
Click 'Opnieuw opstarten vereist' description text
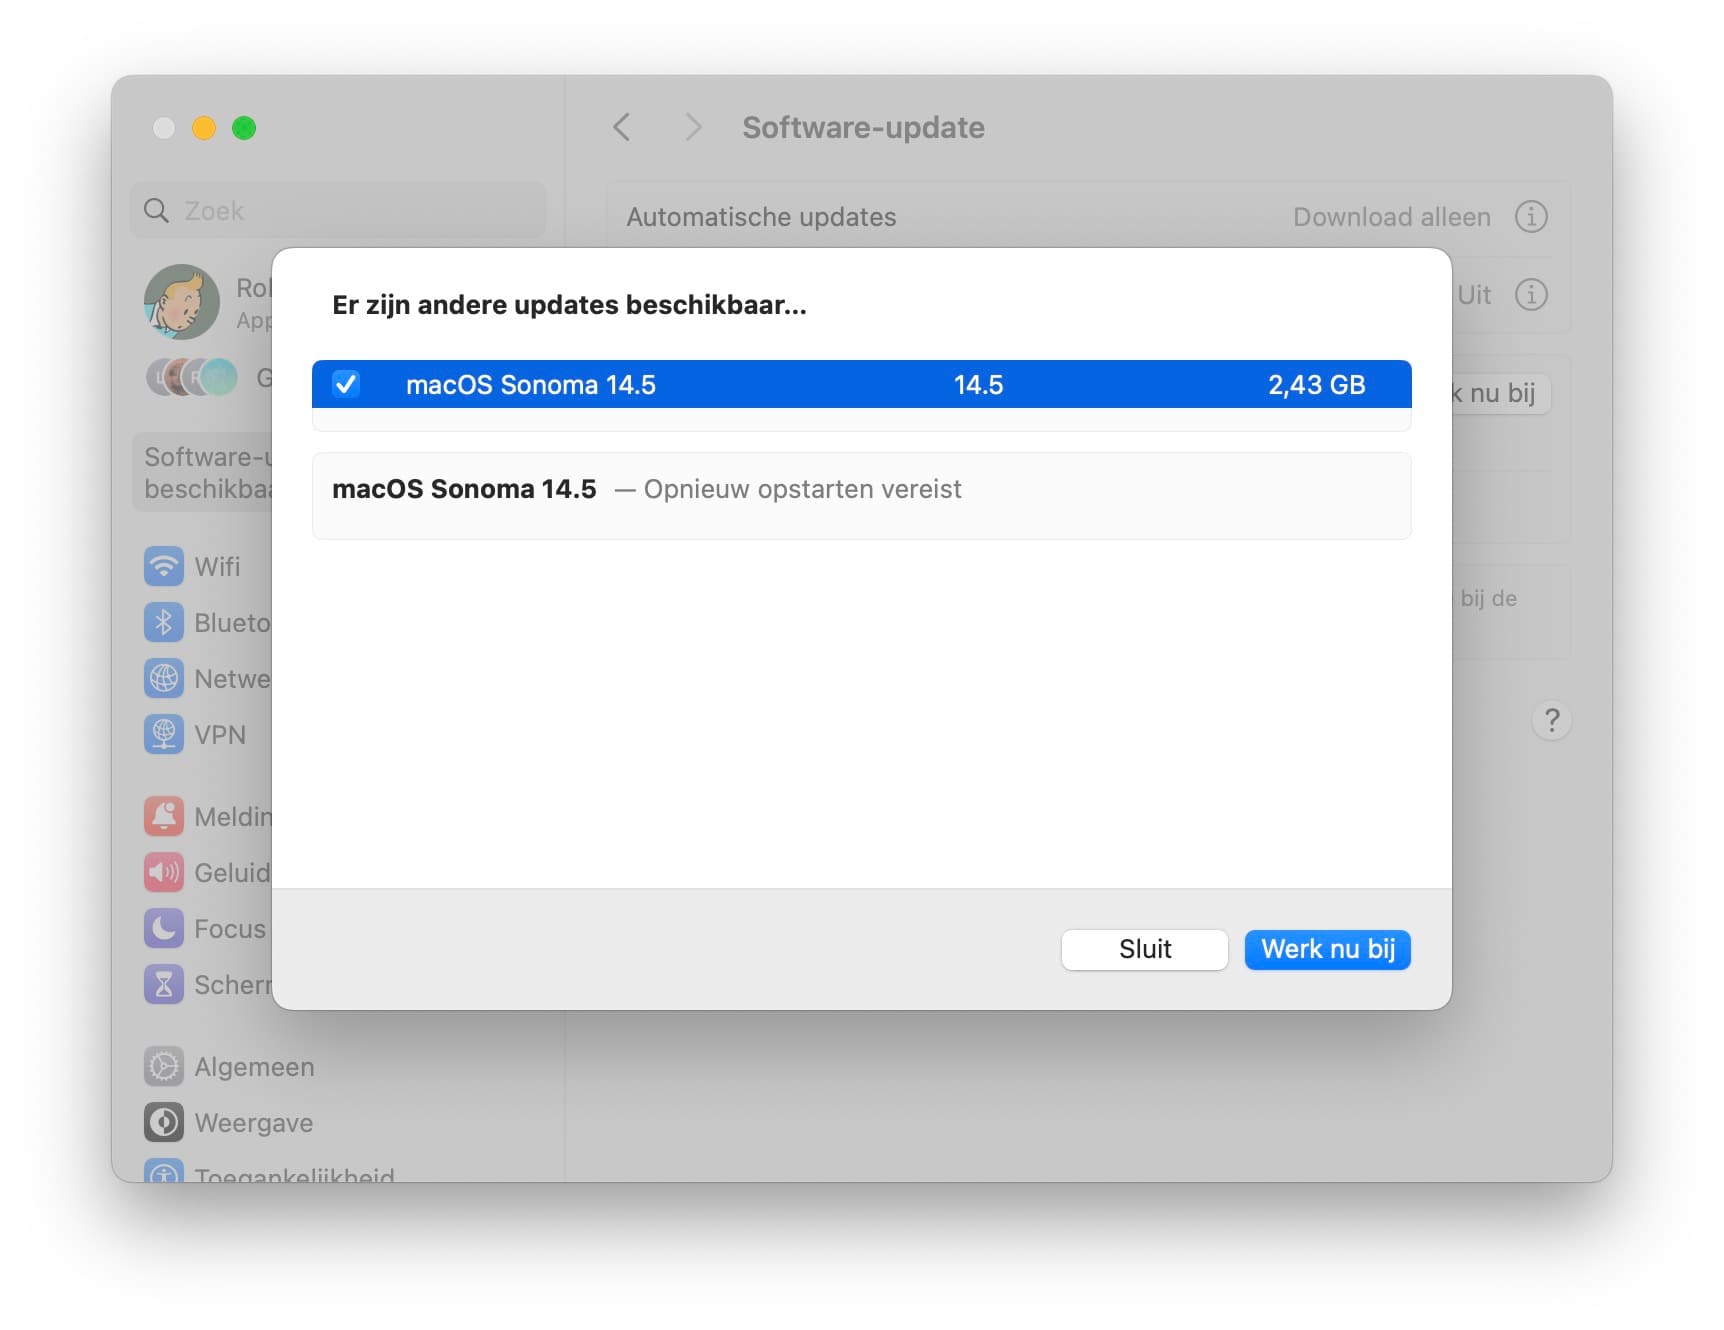[802, 489]
